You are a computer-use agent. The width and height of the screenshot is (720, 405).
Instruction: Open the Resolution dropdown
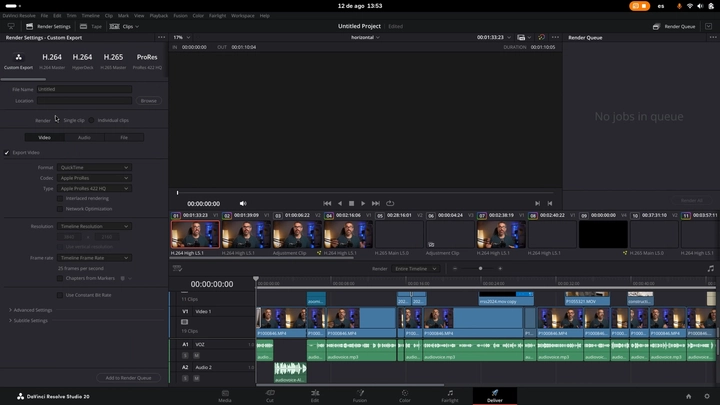tap(94, 226)
